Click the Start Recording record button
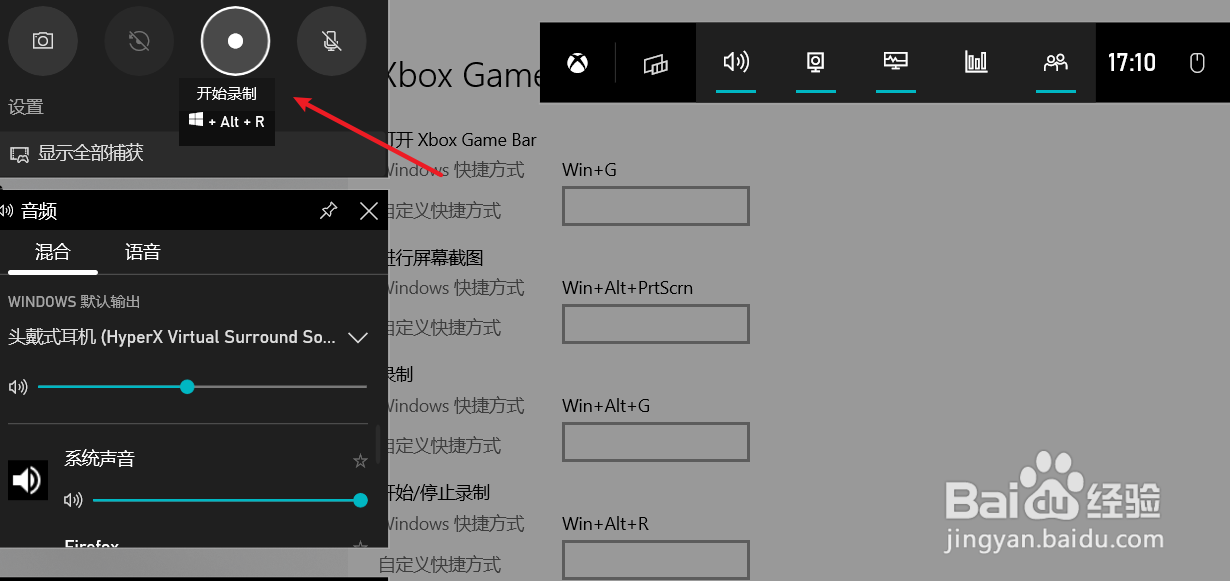The image size is (1230, 581). click(234, 41)
